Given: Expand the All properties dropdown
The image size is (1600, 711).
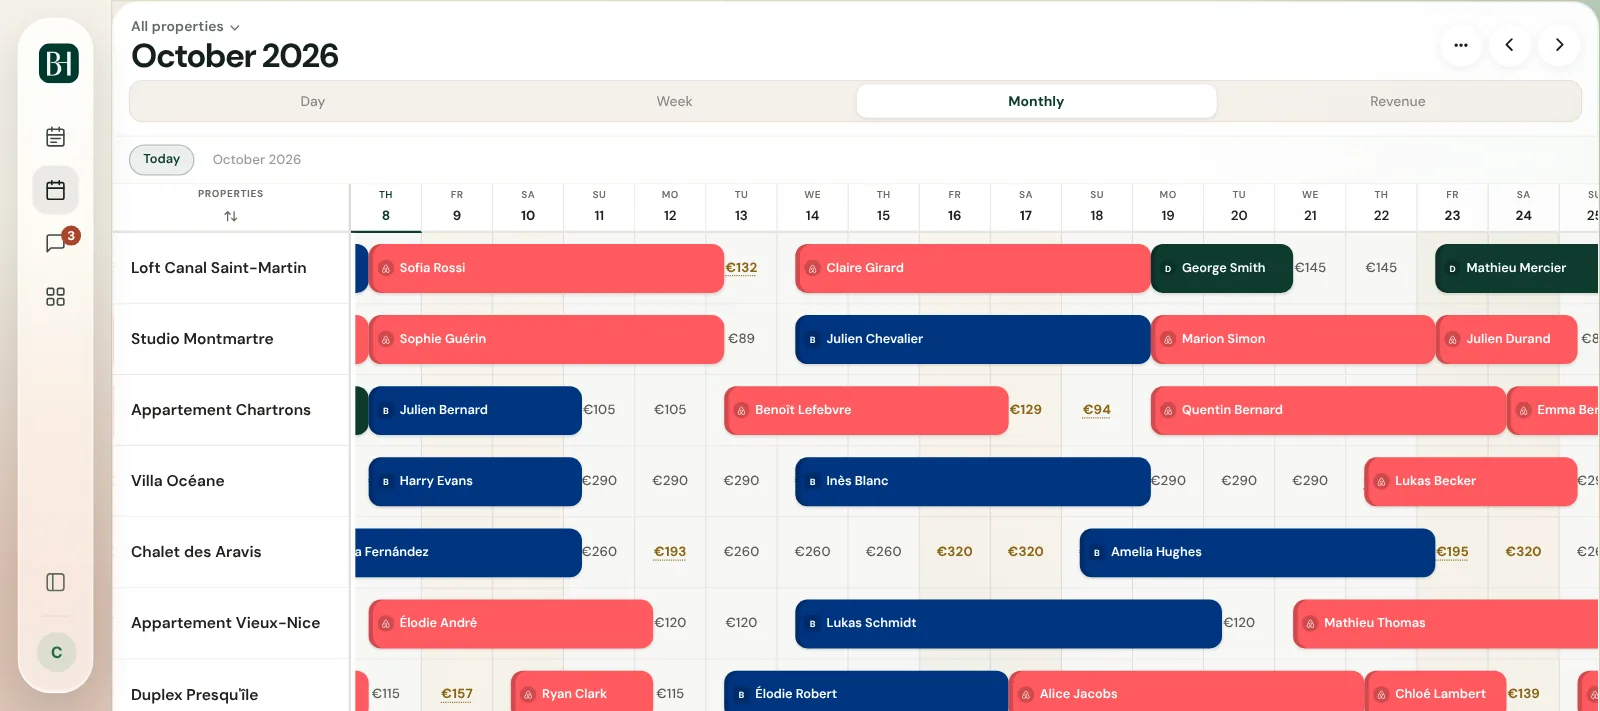Looking at the screenshot, I should coord(186,27).
